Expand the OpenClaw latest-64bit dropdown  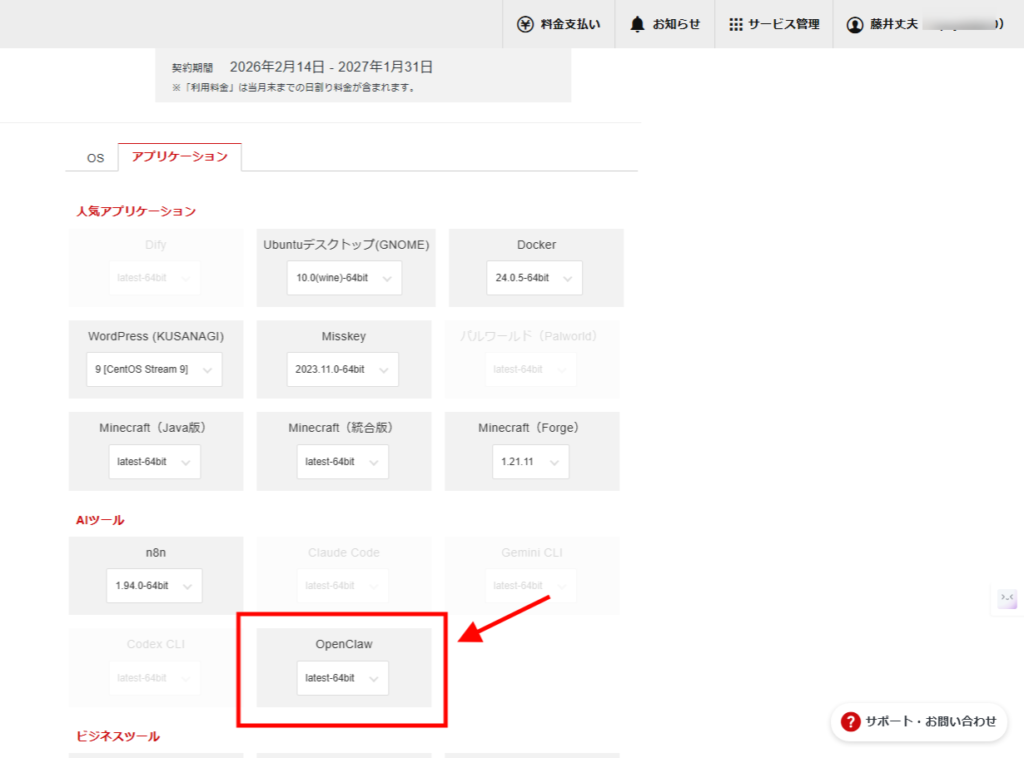(x=343, y=678)
